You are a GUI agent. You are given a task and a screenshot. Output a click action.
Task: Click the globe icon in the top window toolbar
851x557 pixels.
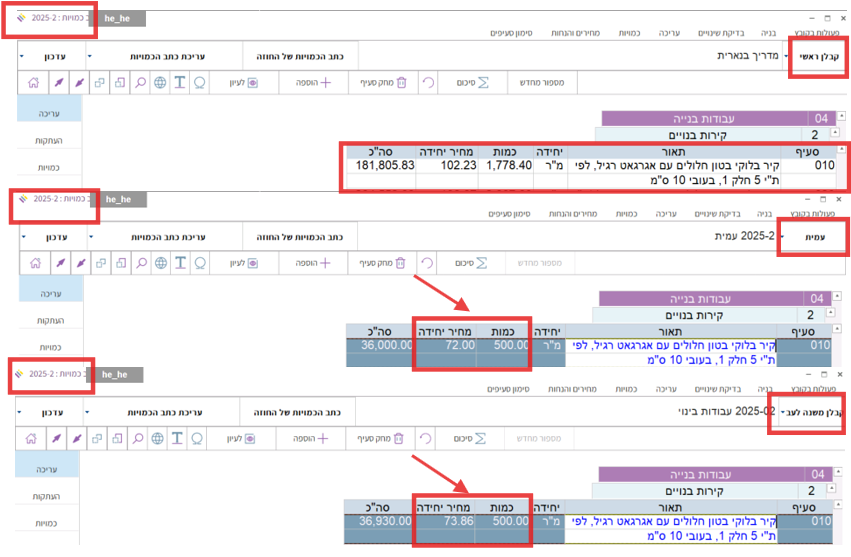160,83
